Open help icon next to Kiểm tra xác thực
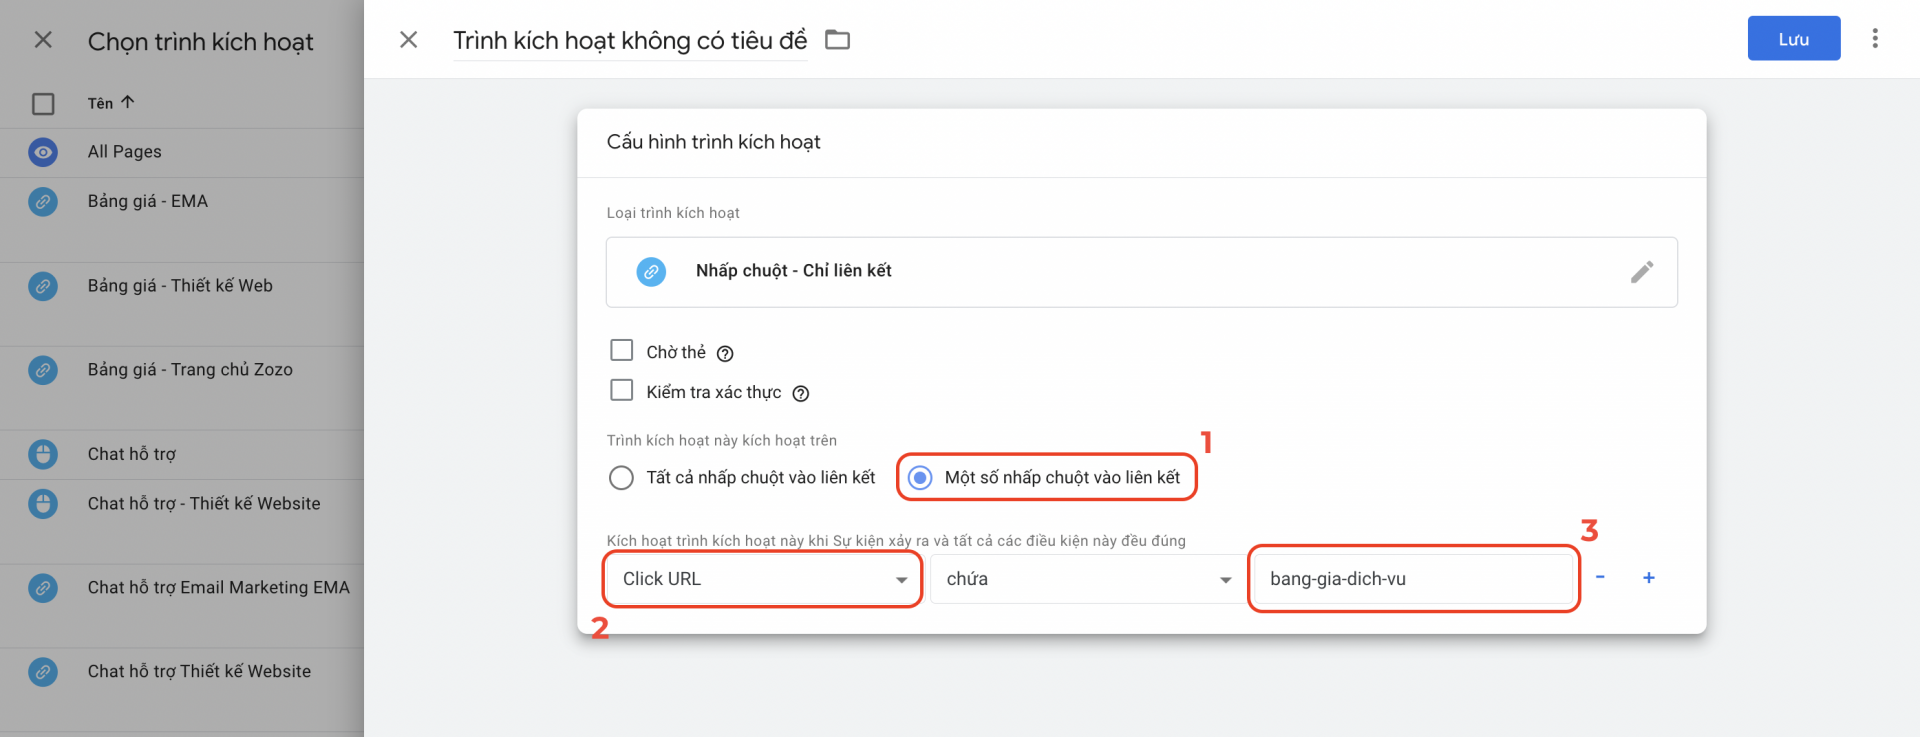1920x737 pixels. (800, 393)
